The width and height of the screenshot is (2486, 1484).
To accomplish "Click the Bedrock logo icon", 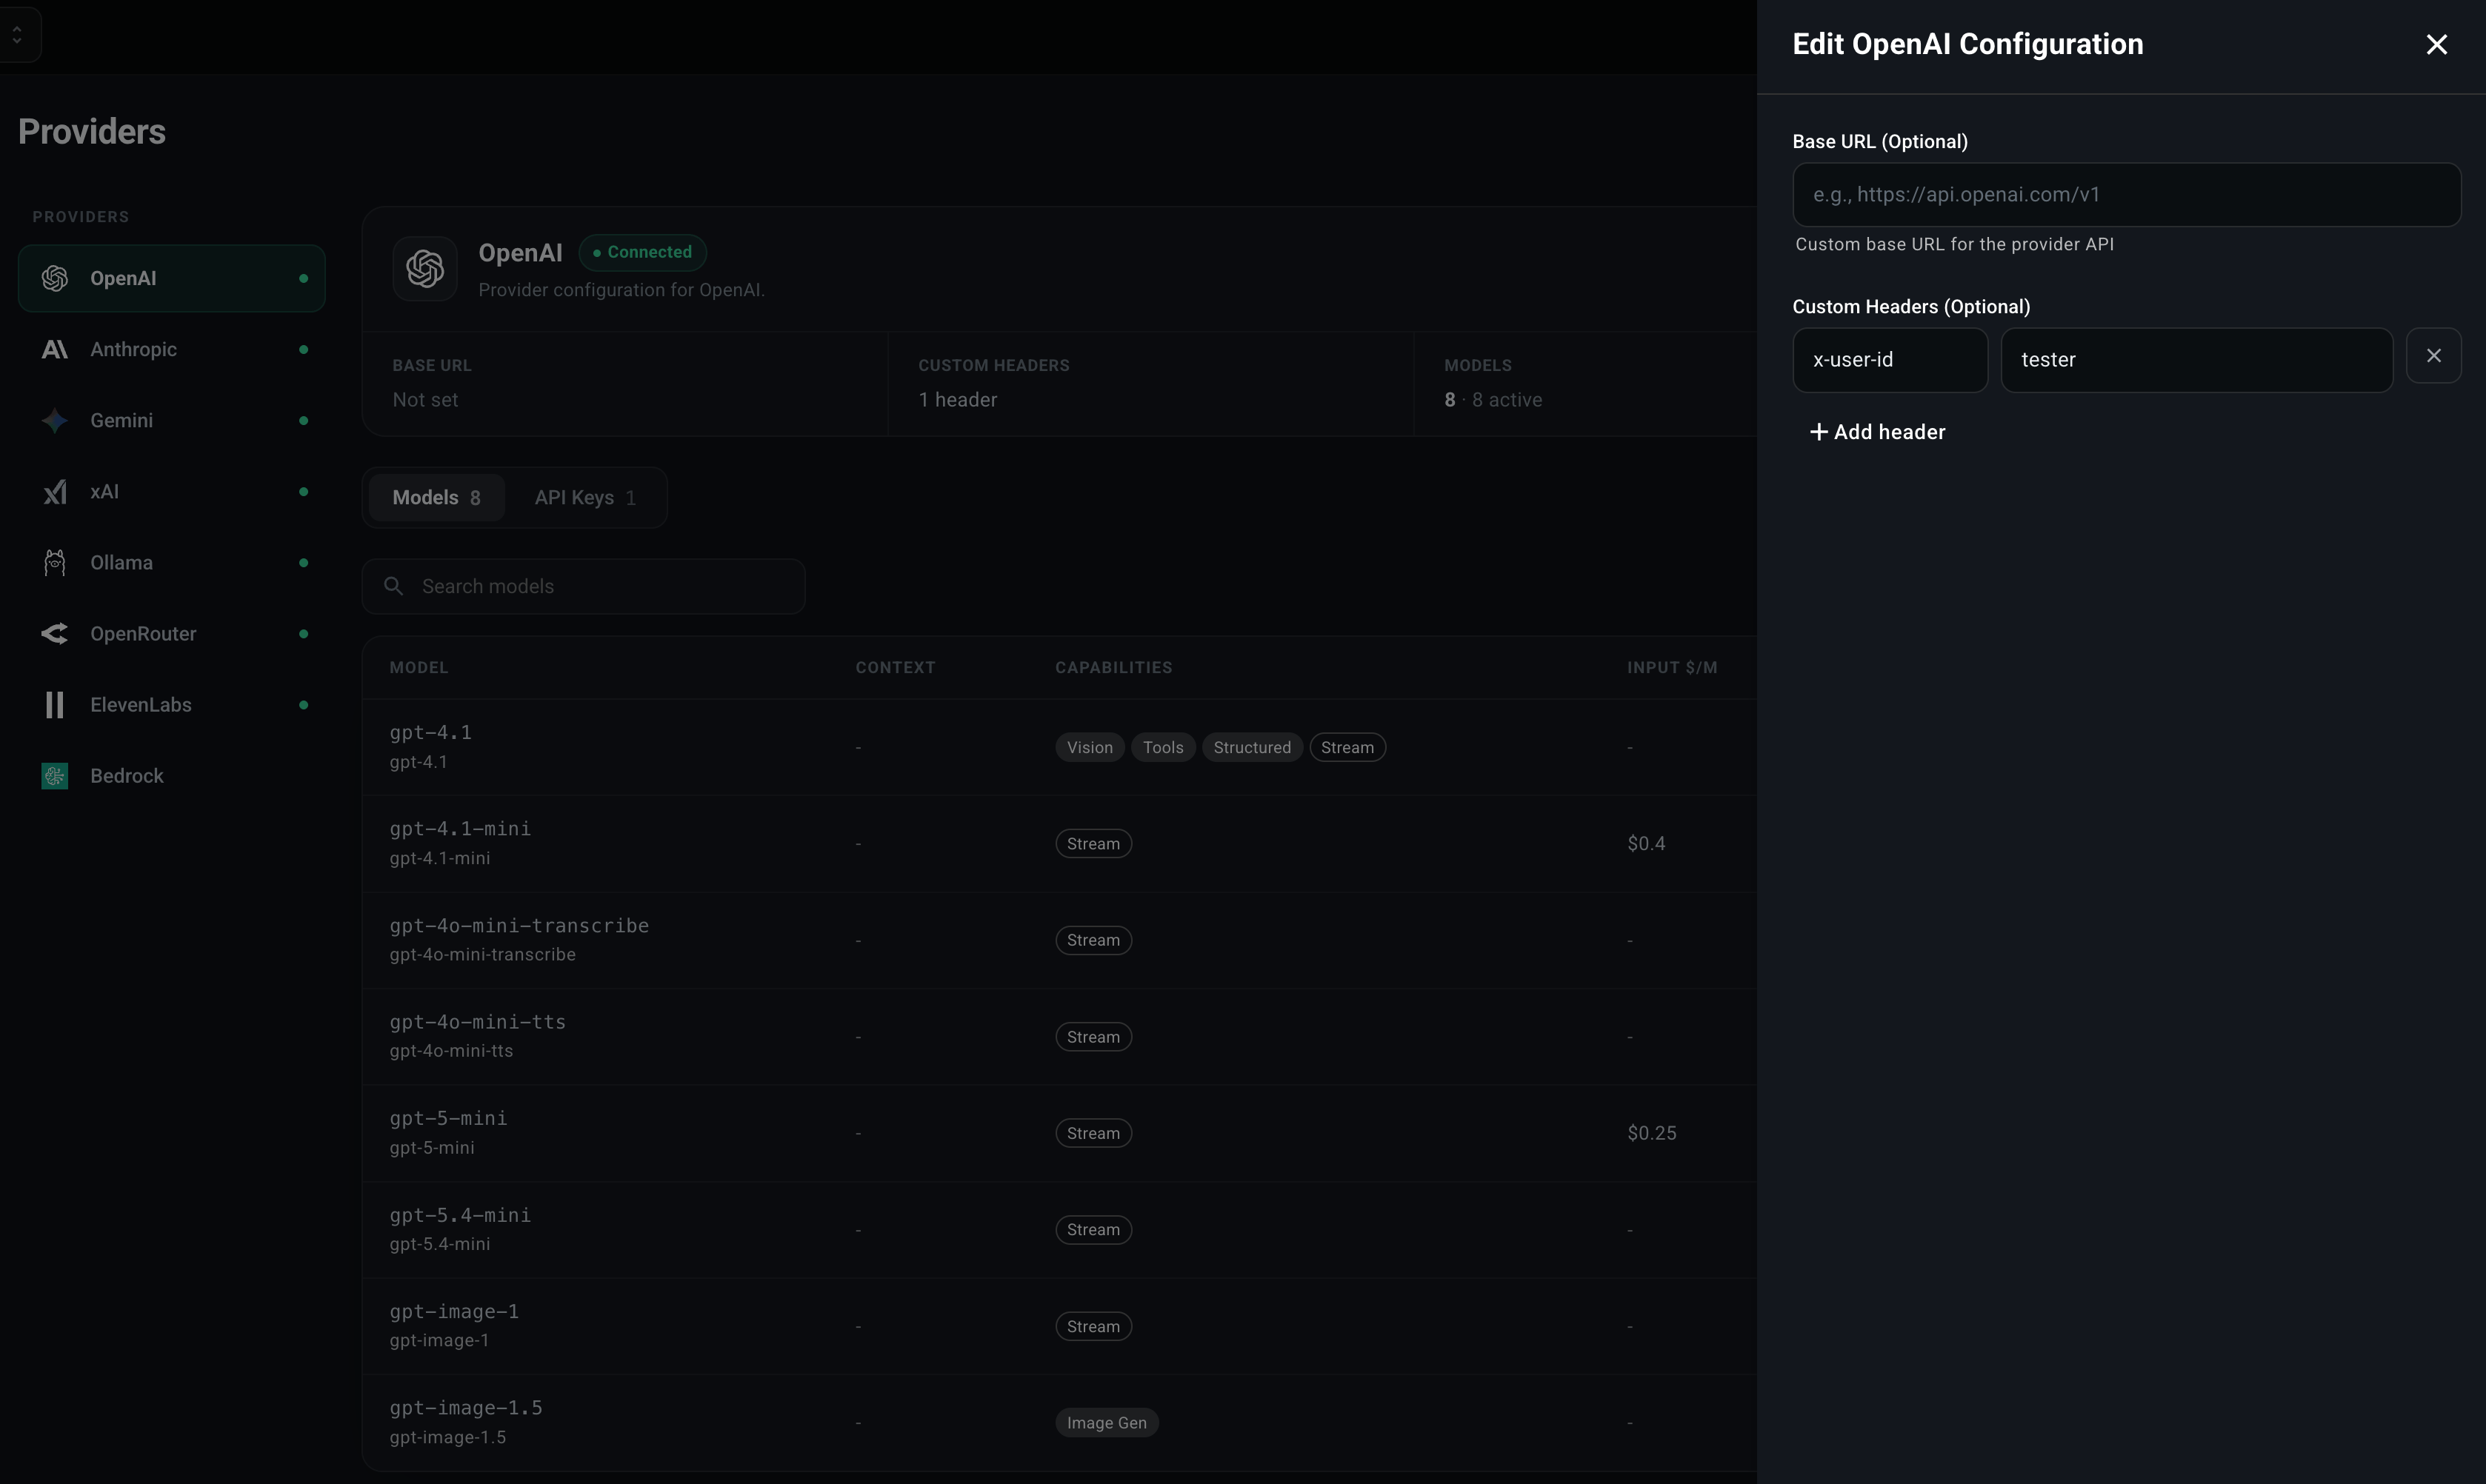I will pyautogui.click(x=55, y=775).
